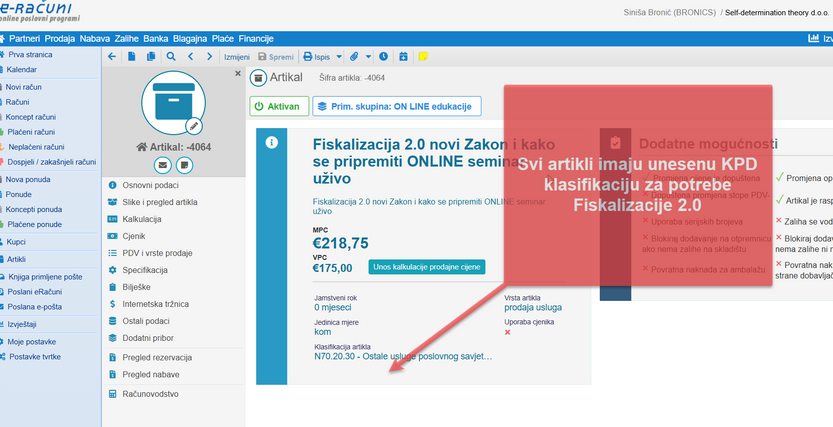Open Artikli in the sidebar

pyautogui.click(x=16, y=259)
